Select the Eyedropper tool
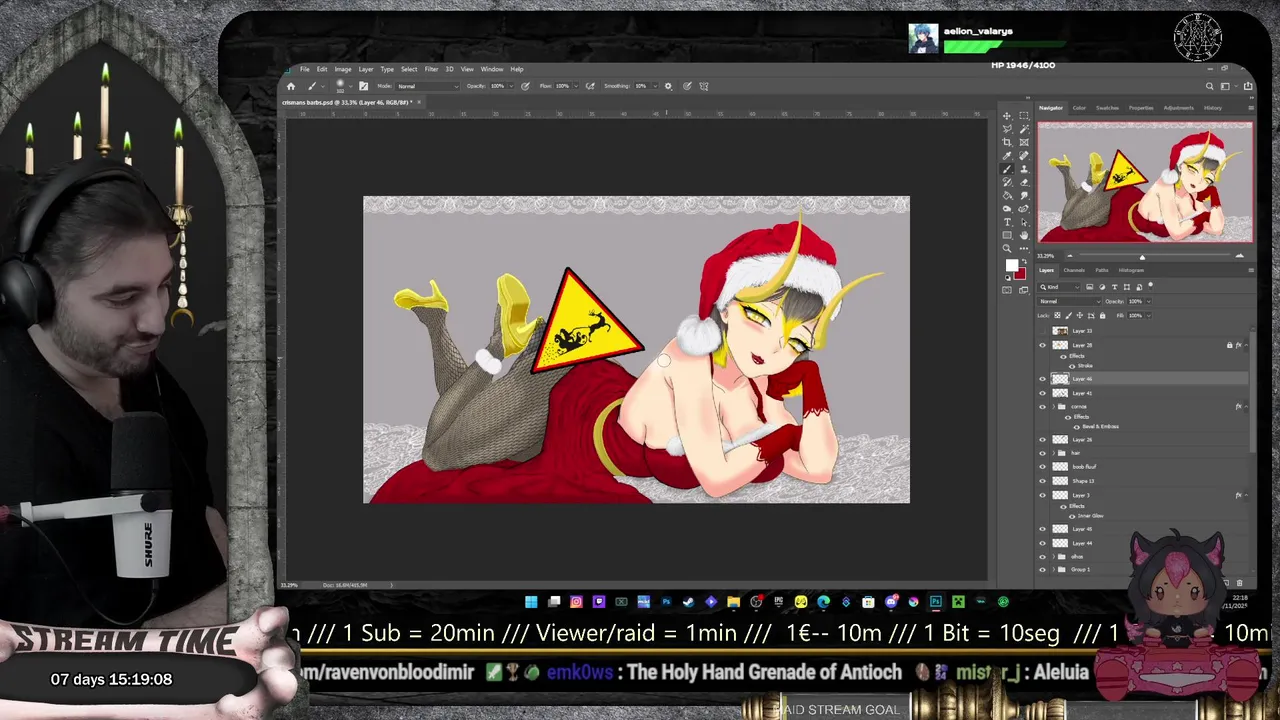Screen dimensions: 1280x720 [x=1007, y=156]
